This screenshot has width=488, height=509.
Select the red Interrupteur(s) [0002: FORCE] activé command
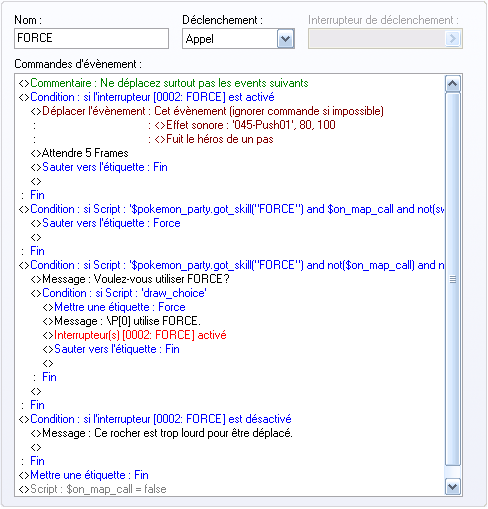coord(135,335)
